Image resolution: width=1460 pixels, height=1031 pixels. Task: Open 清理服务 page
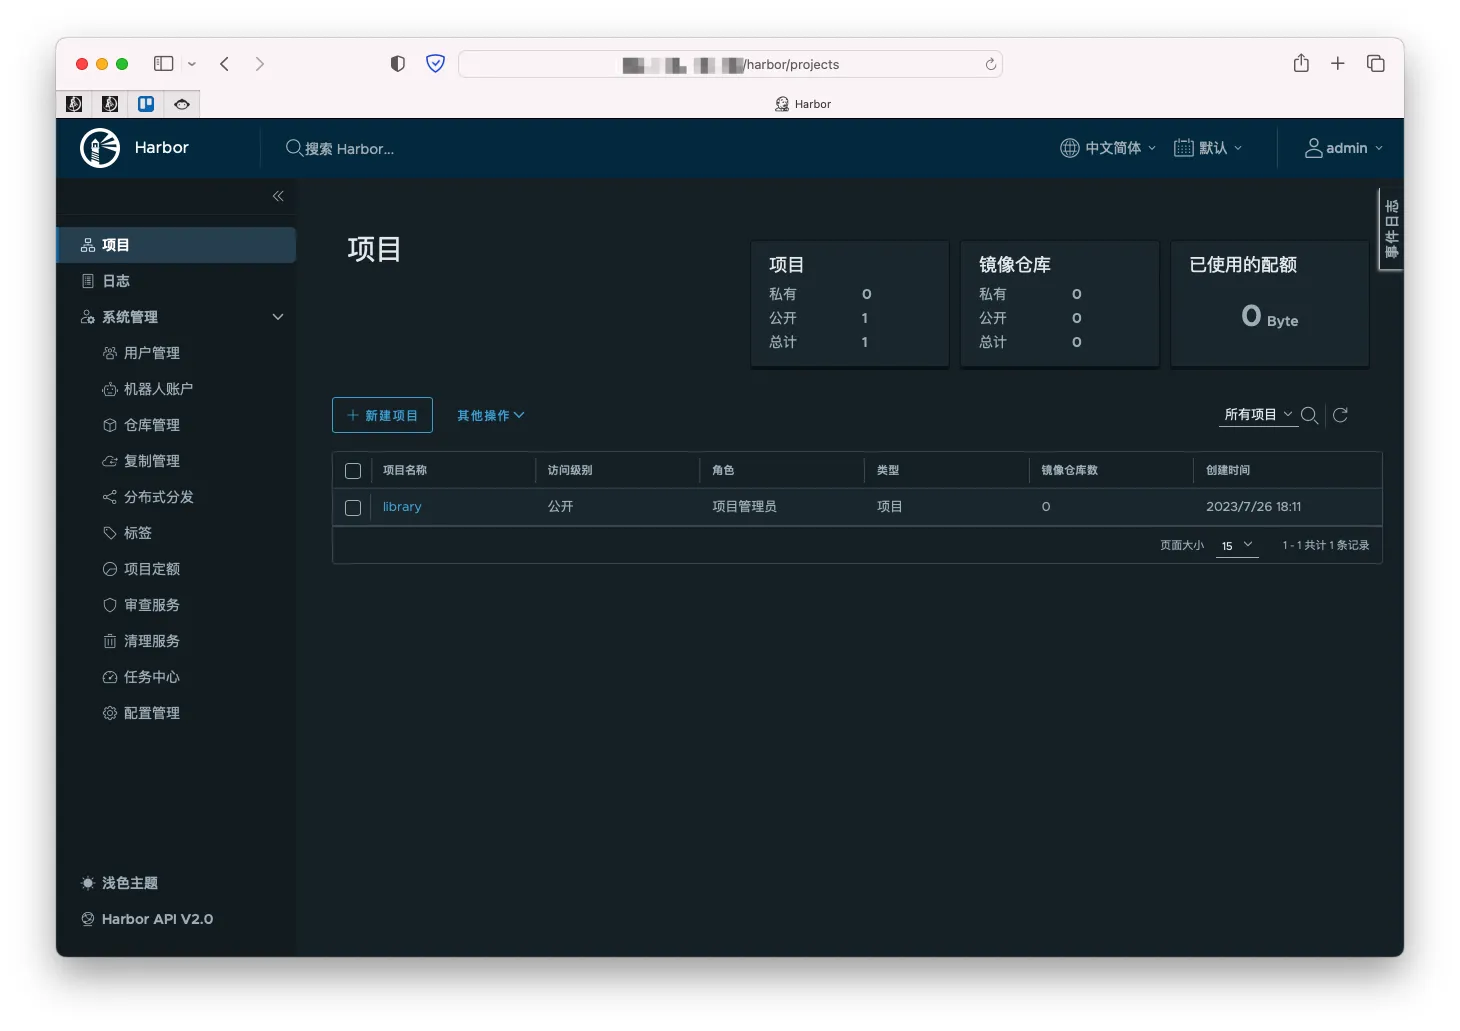coord(152,641)
